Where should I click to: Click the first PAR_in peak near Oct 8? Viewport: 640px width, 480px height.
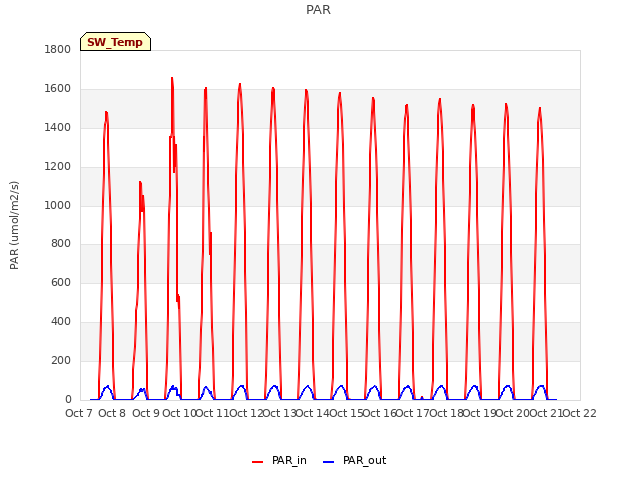(x=106, y=112)
